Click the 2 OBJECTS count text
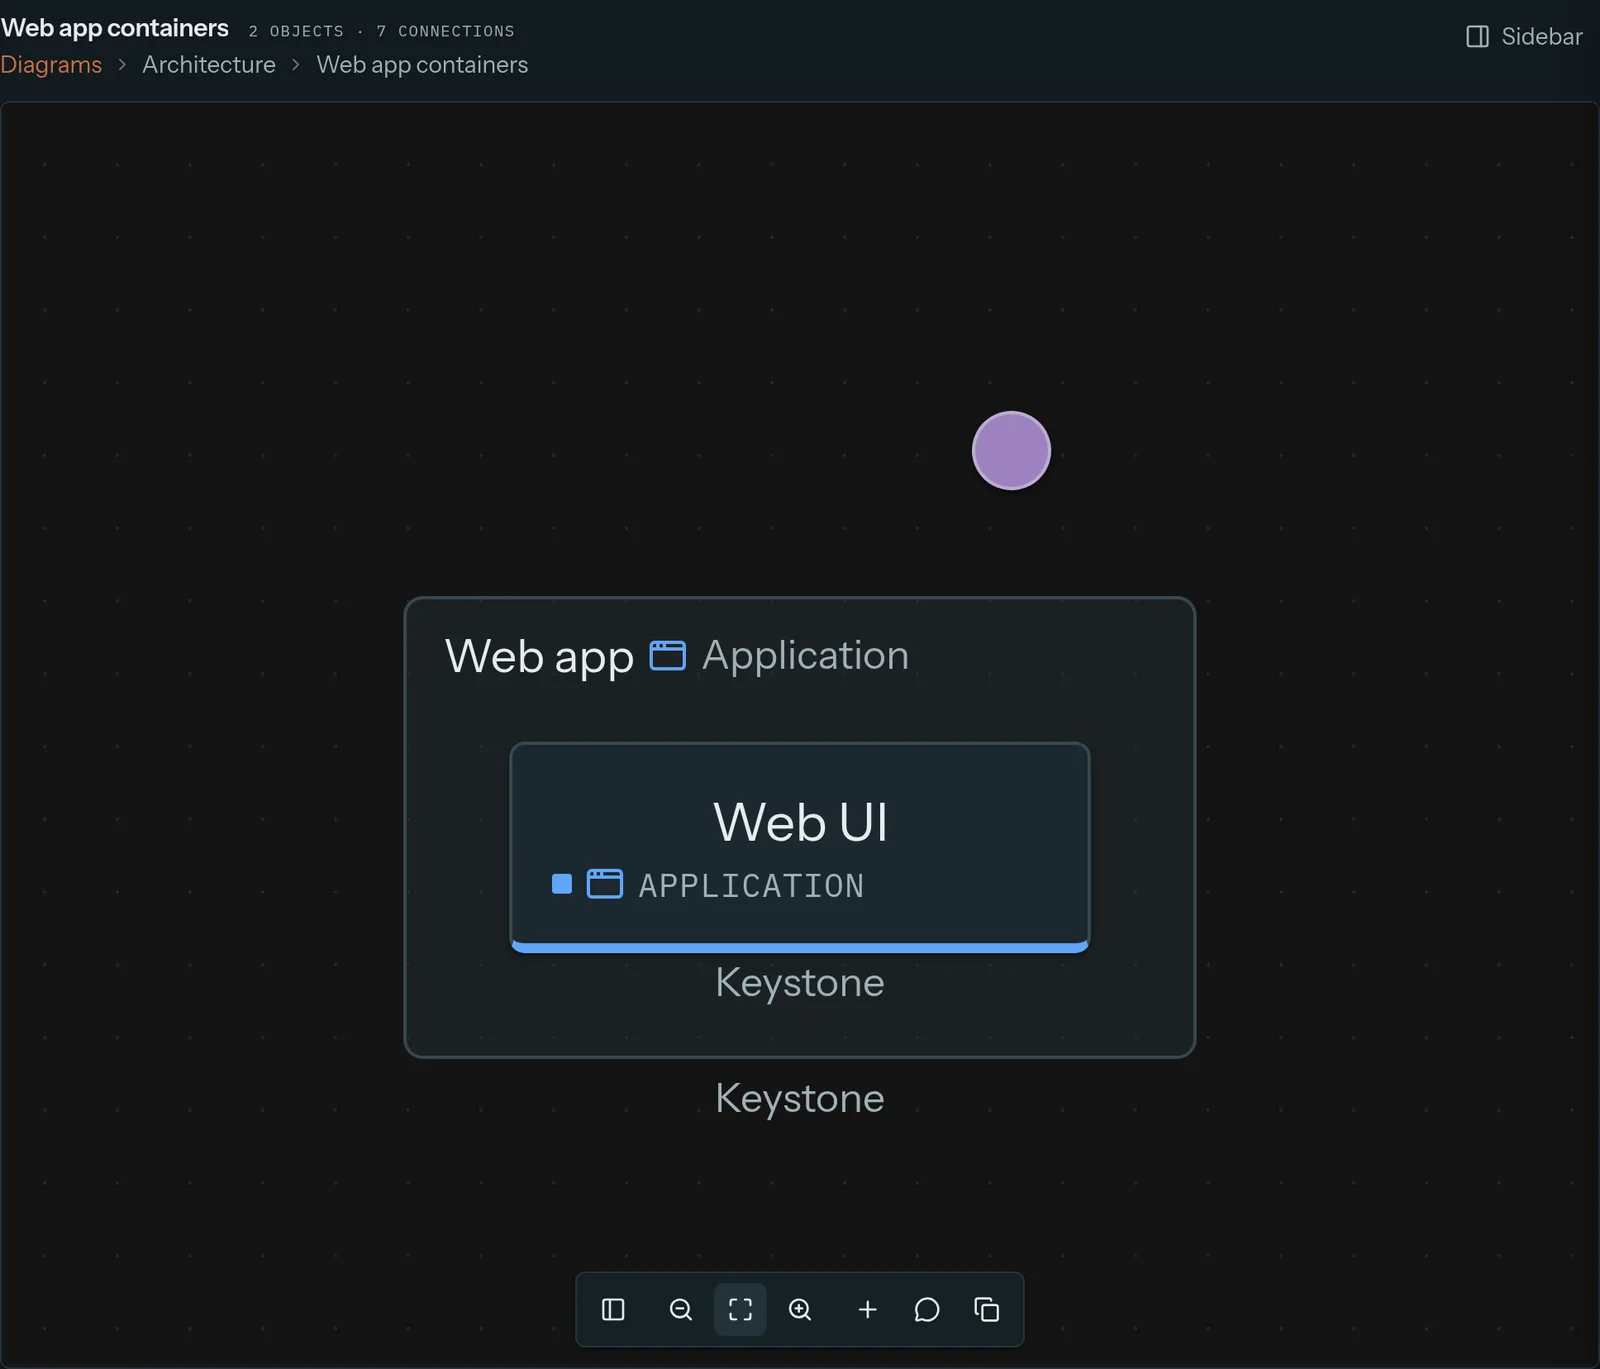This screenshot has width=1600, height=1369. (296, 32)
